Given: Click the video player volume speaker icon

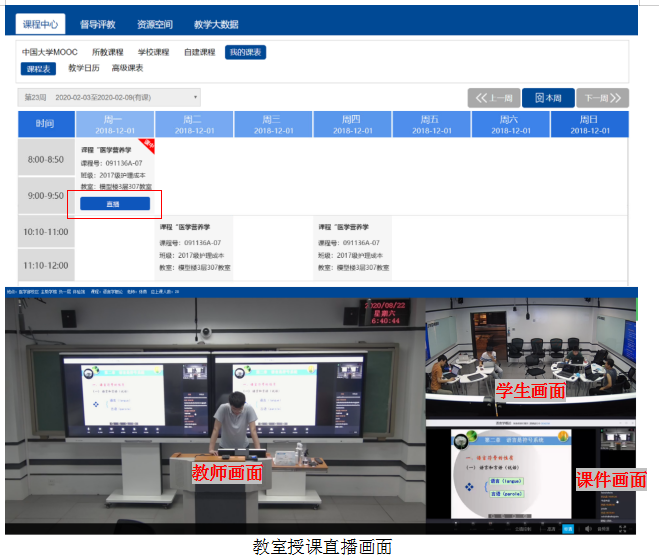Looking at the screenshot, I should click(x=588, y=528).
